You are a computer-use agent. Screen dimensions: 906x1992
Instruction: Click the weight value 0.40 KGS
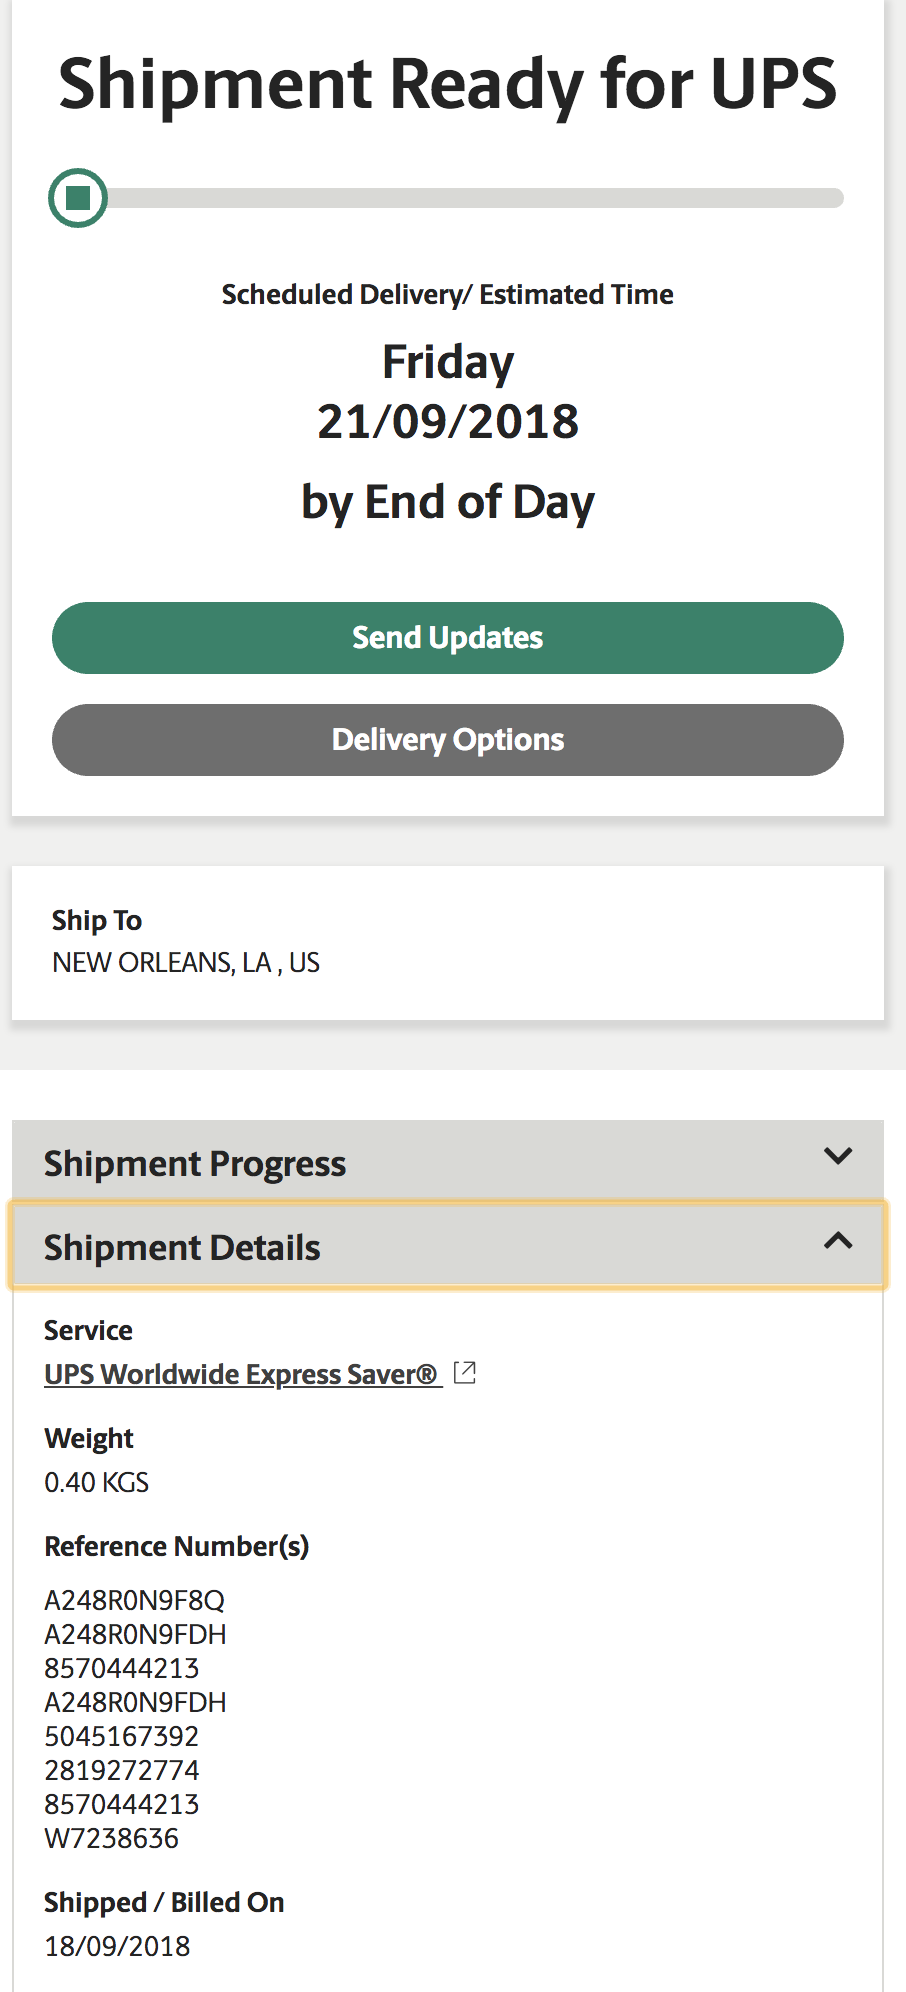click(x=97, y=1482)
